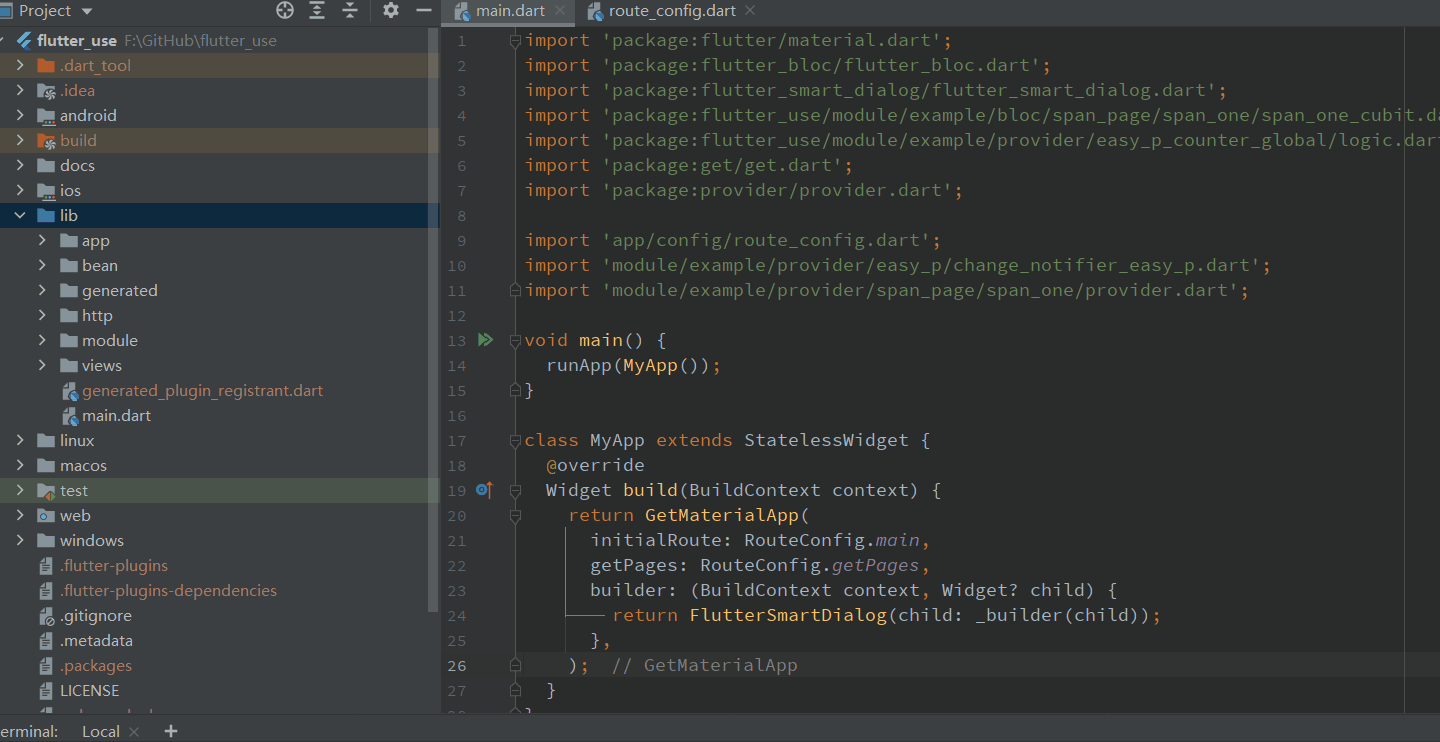Collapse the lib folder in tree

pyautogui.click(x=20, y=215)
